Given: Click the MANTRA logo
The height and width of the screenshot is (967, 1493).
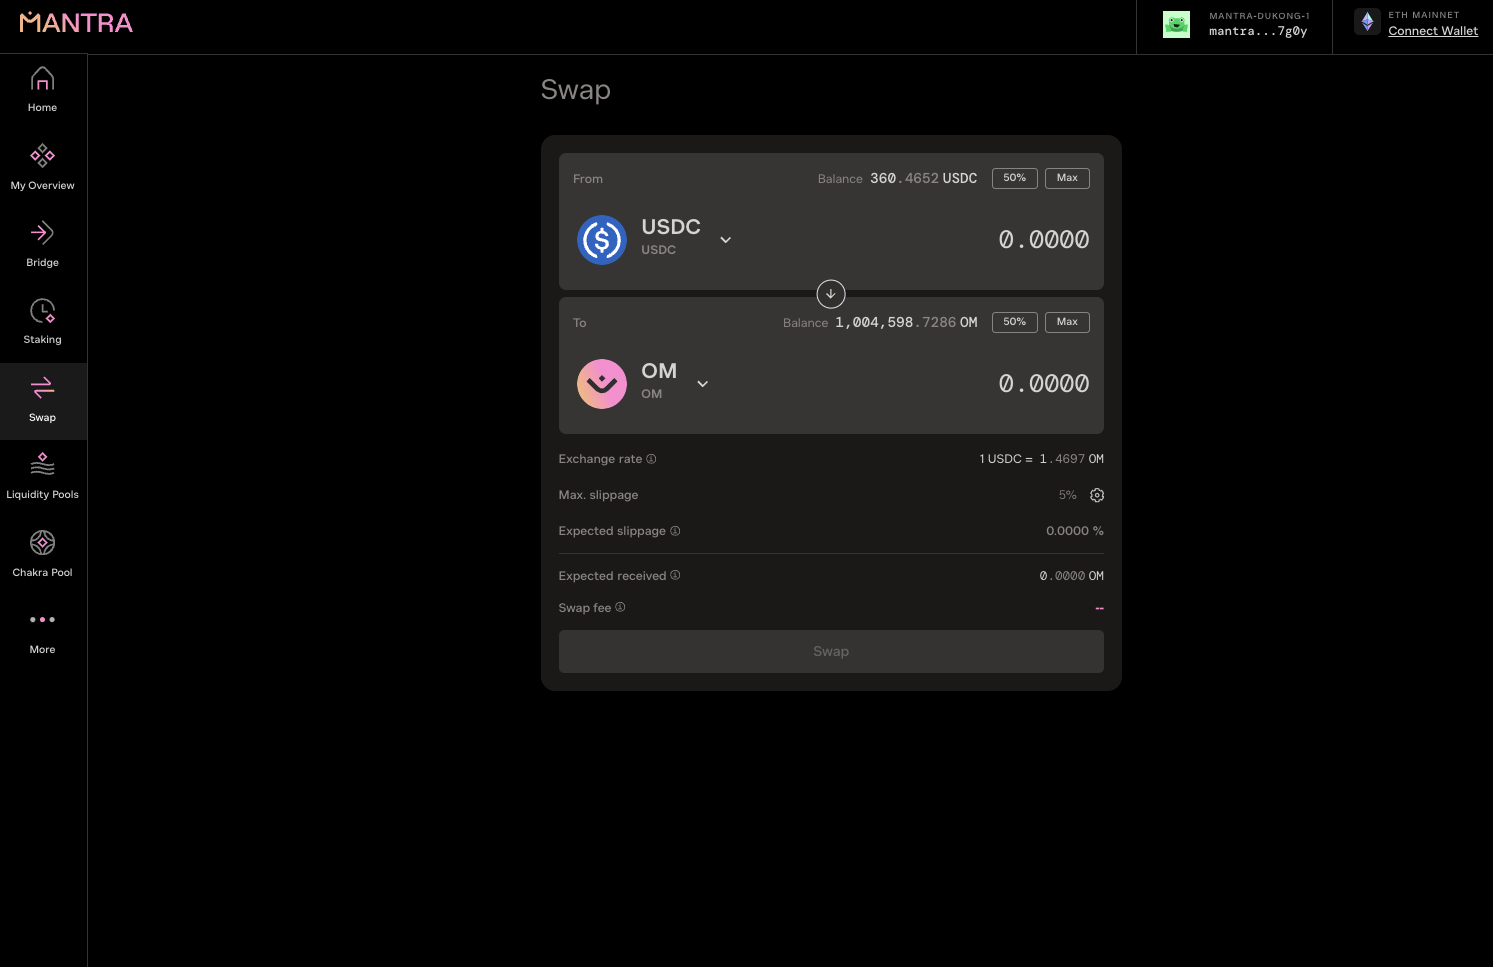Looking at the screenshot, I should pyautogui.click(x=76, y=23).
